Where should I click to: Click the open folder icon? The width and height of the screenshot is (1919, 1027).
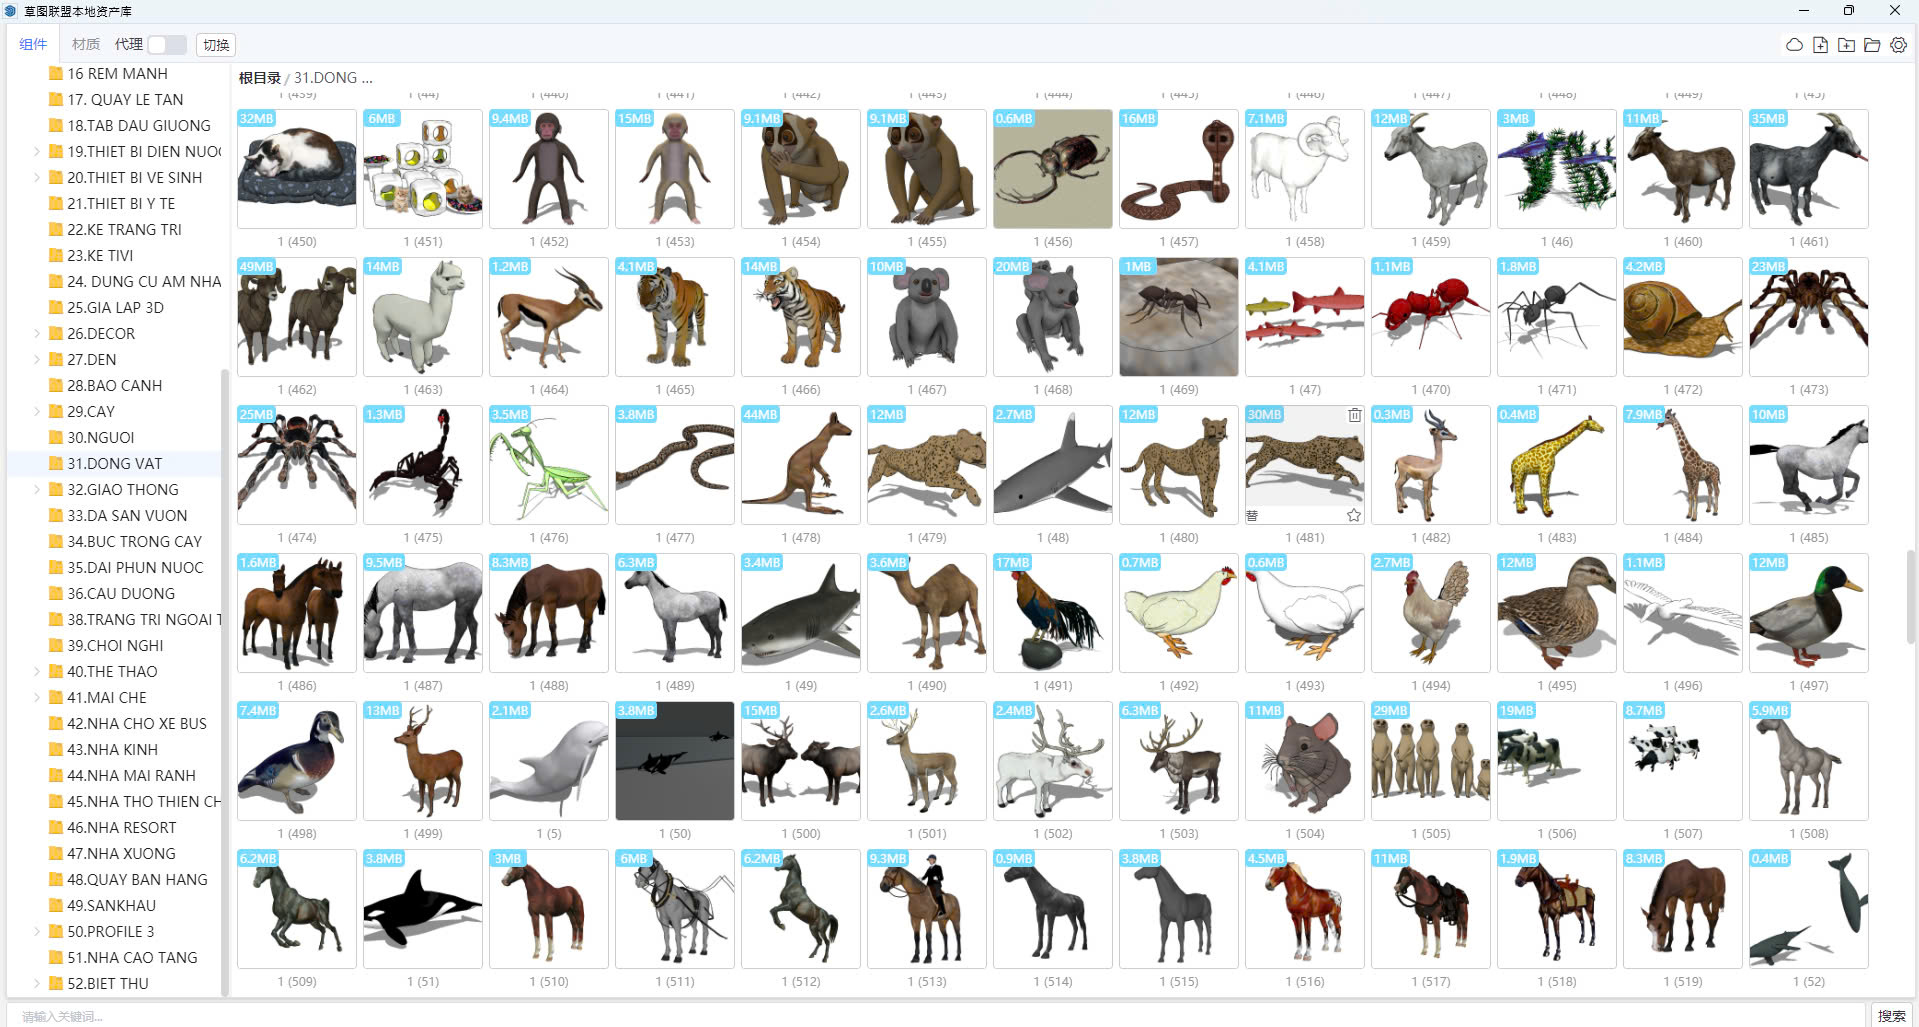pos(1872,45)
